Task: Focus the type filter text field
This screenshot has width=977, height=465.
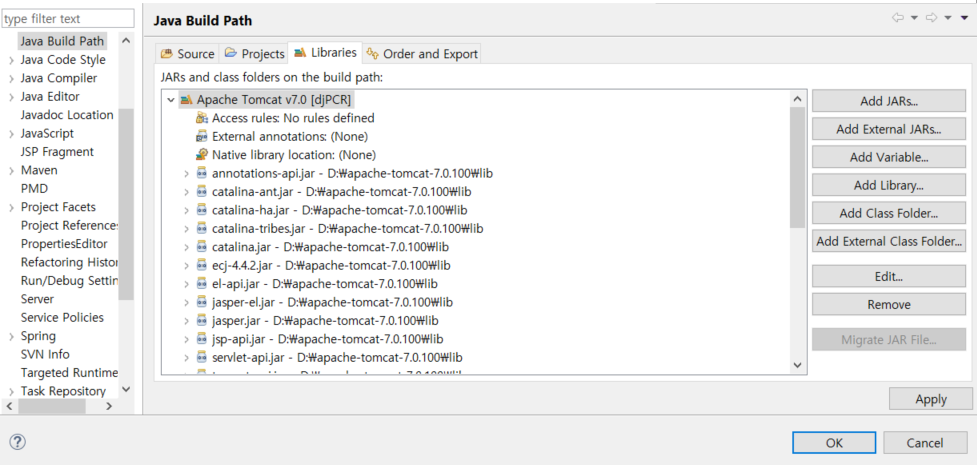Action: [x=68, y=19]
